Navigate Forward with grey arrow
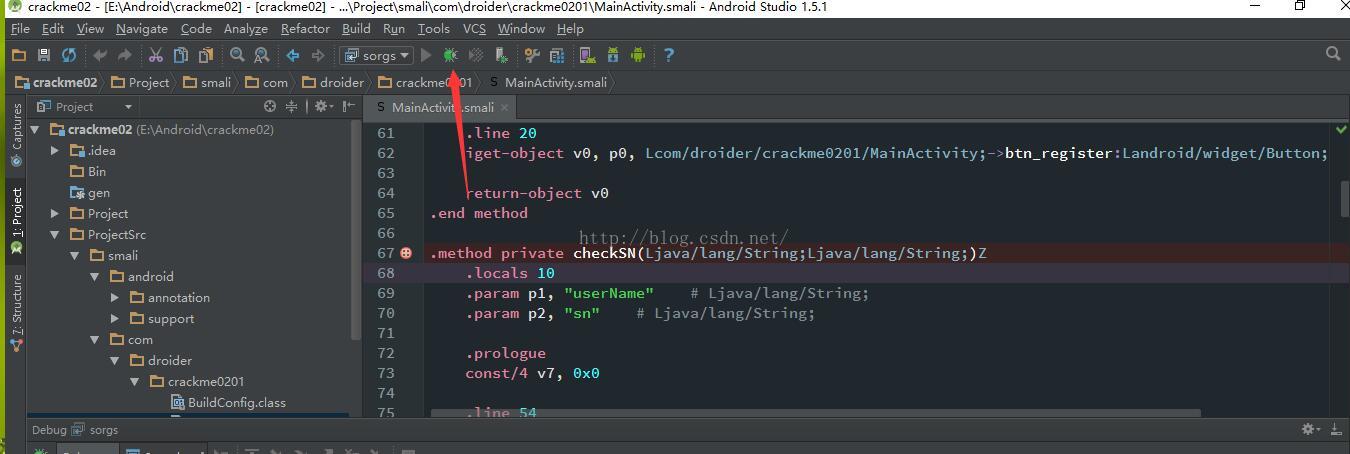1350x454 pixels. pyautogui.click(x=318, y=55)
